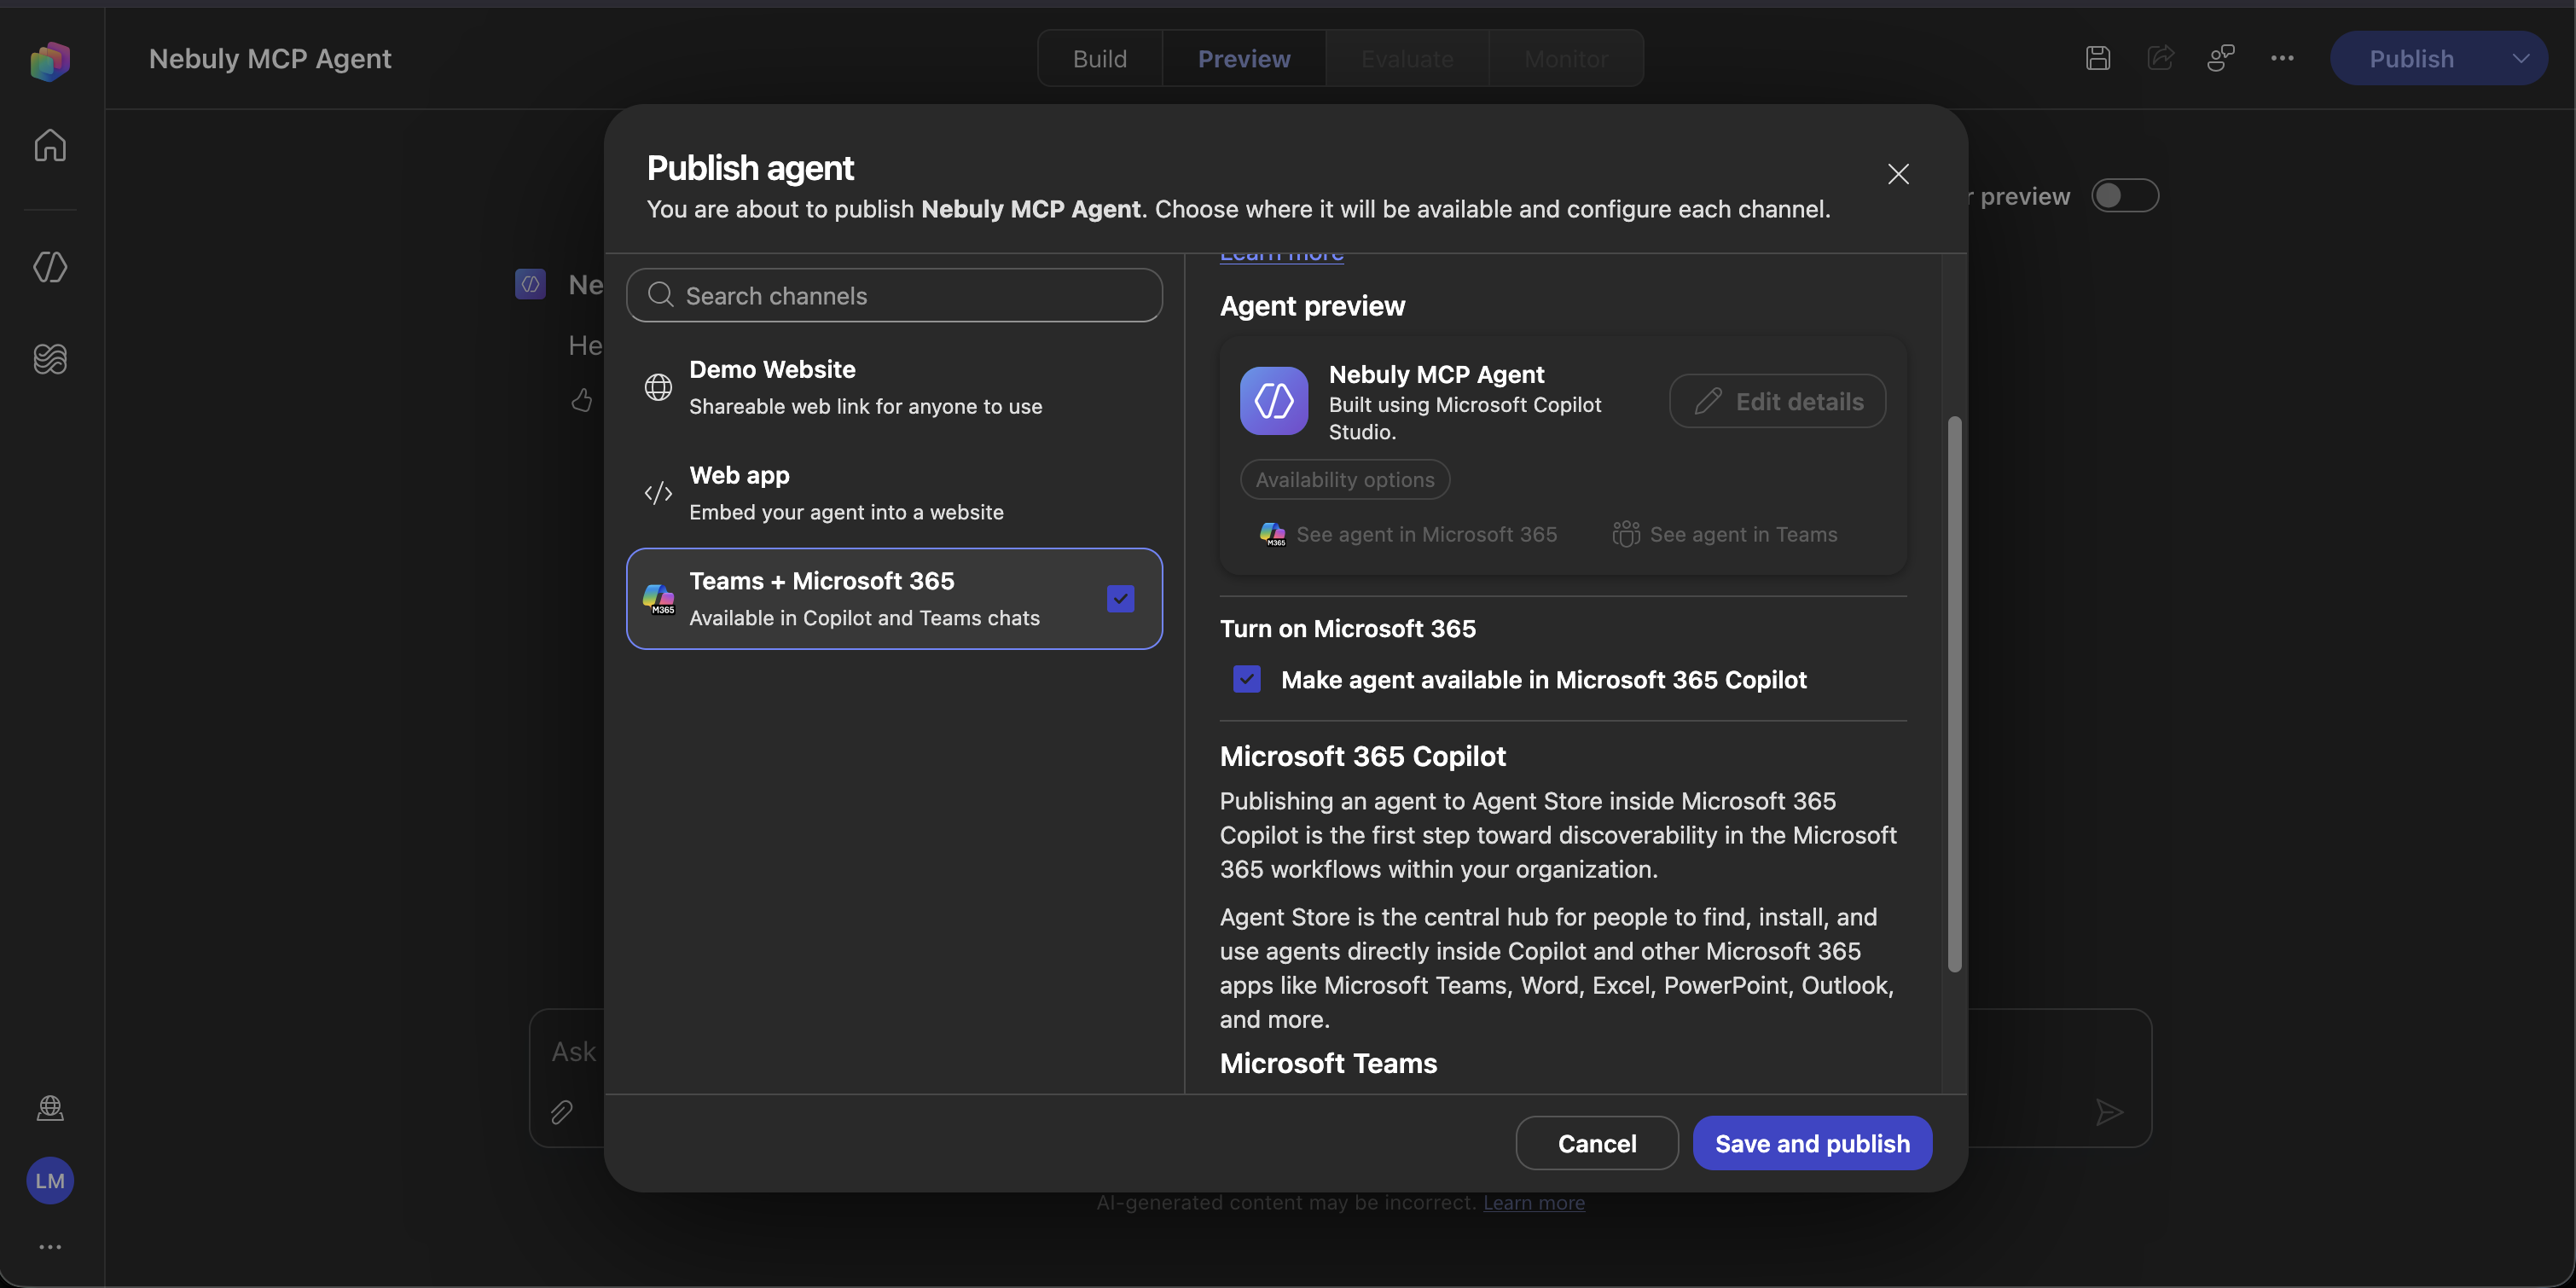Click the environment globe icon in sidebar
The height and width of the screenshot is (1288, 2576).
click(x=50, y=1107)
